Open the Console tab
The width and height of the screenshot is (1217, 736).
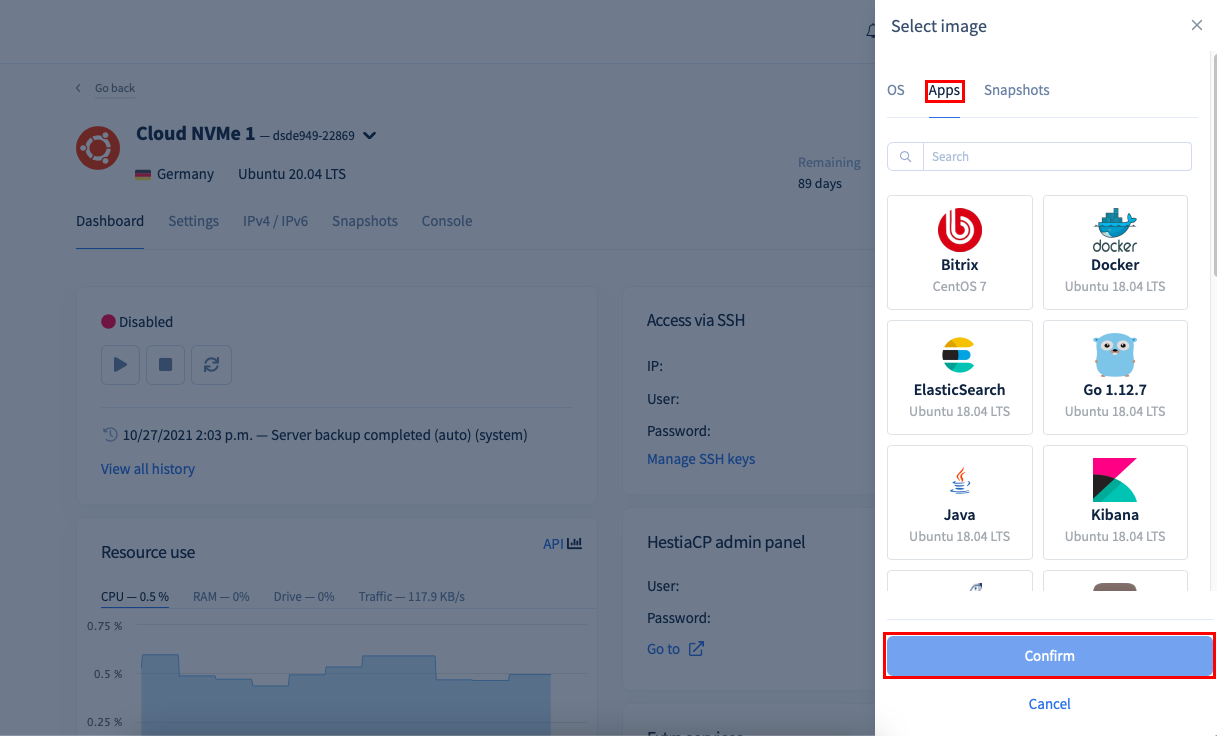tap(447, 221)
